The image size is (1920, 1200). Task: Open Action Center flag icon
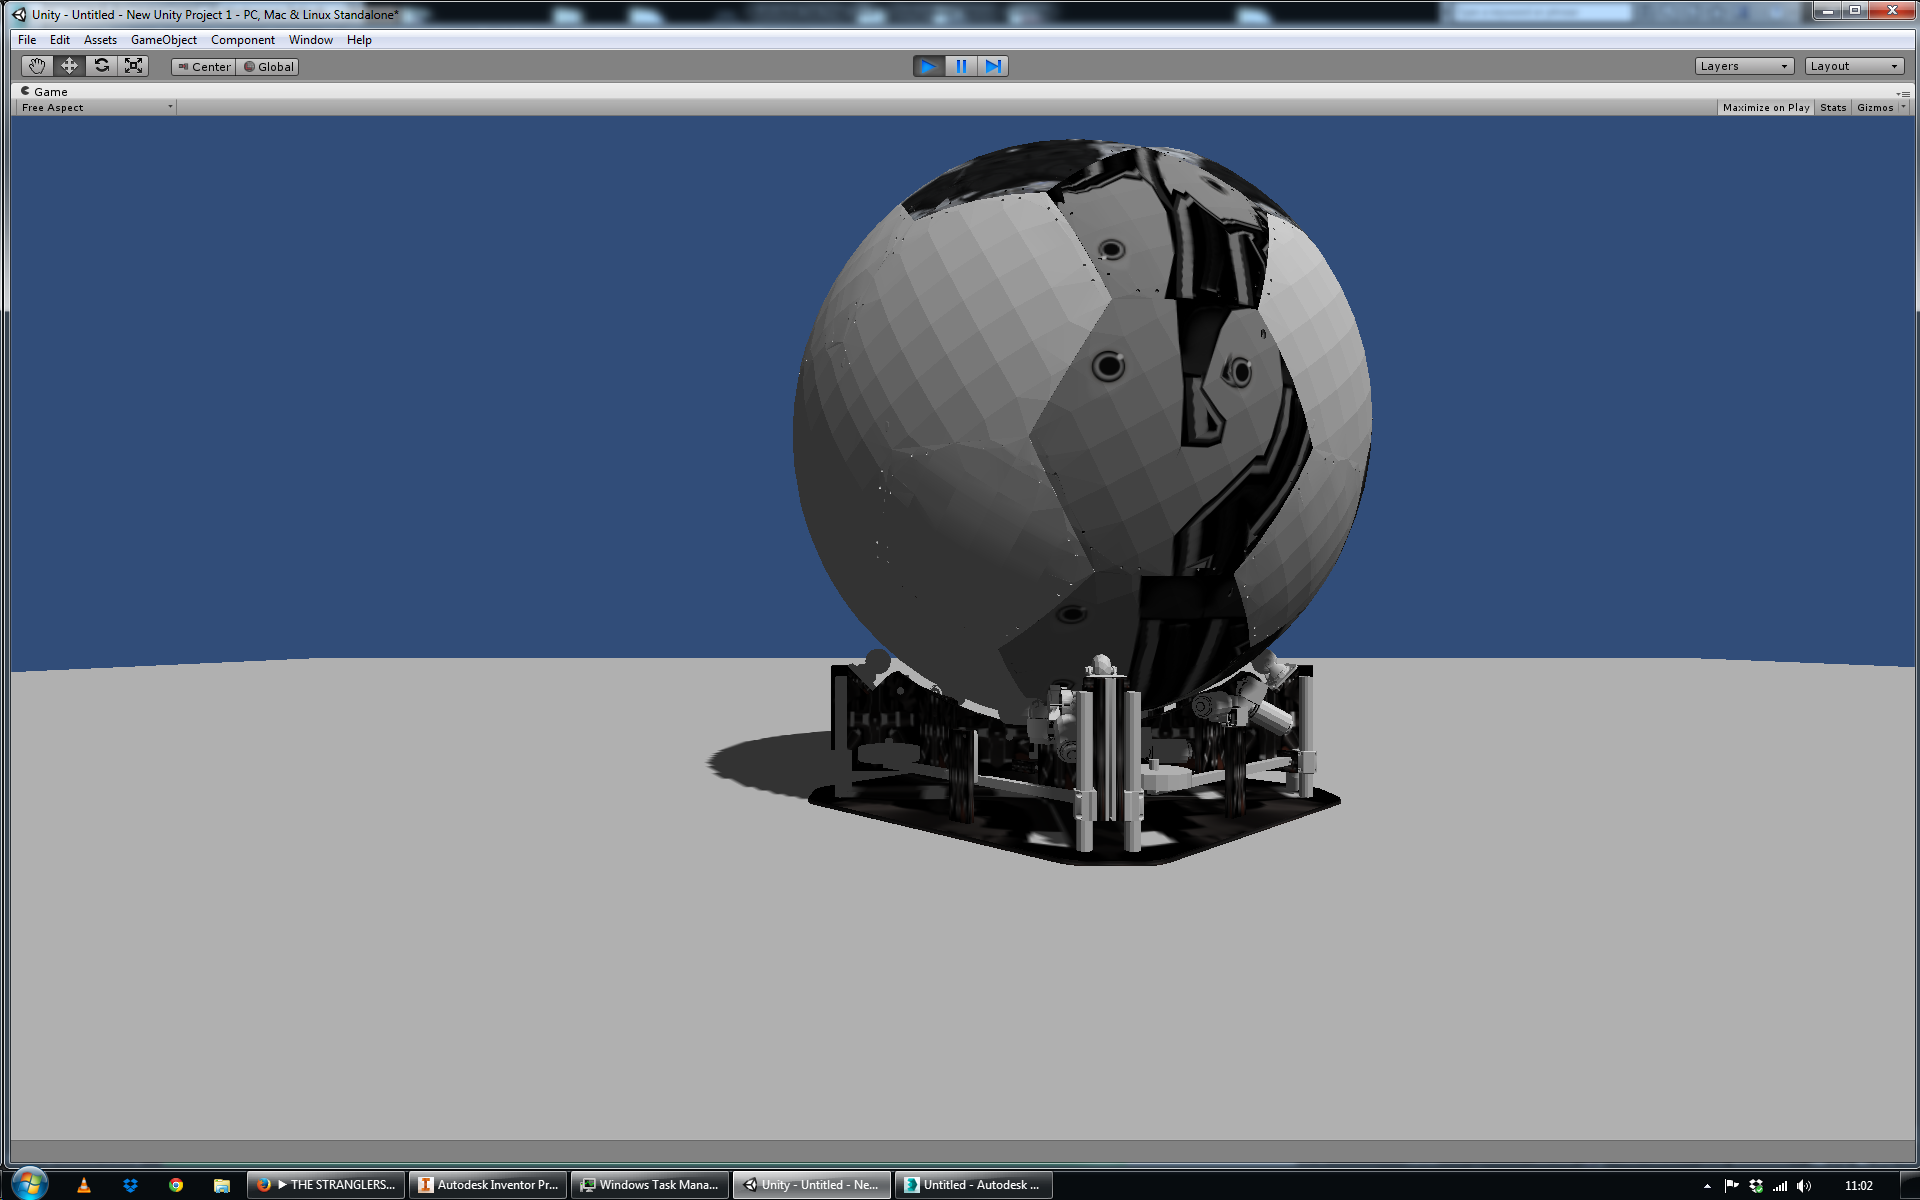click(1731, 1186)
